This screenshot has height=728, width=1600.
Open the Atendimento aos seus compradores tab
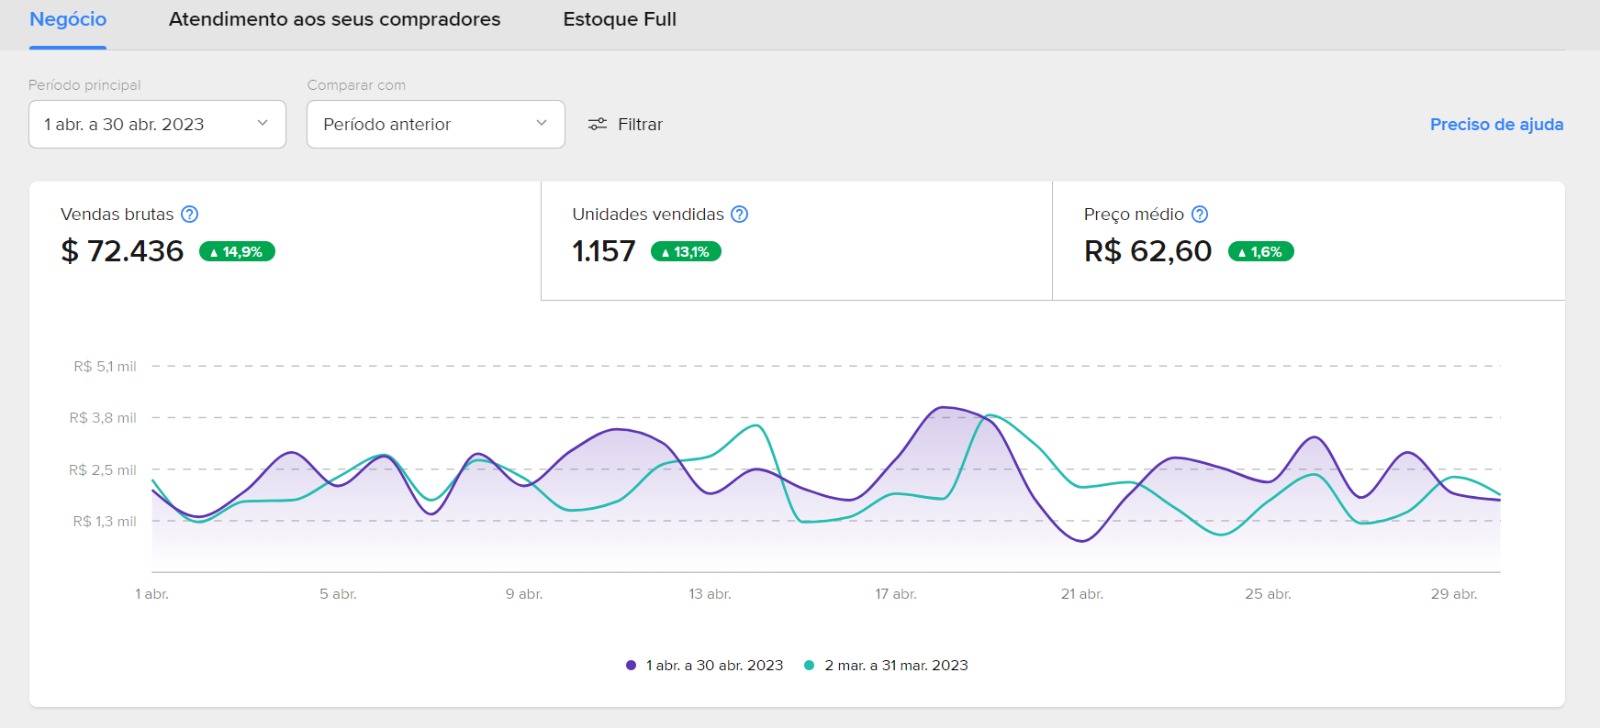click(x=334, y=19)
